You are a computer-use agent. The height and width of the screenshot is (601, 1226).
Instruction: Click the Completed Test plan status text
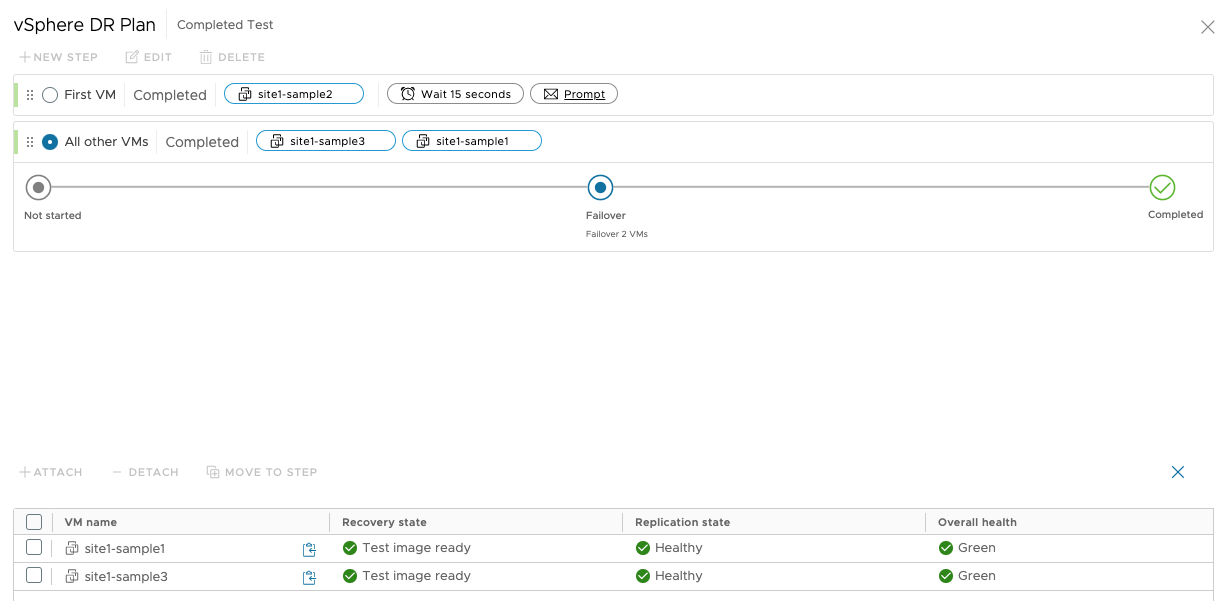(x=225, y=25)
